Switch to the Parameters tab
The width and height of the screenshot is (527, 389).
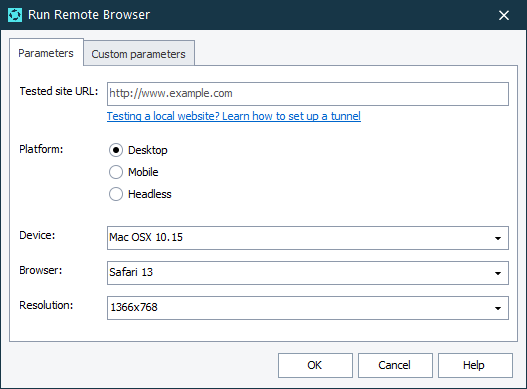46,53
